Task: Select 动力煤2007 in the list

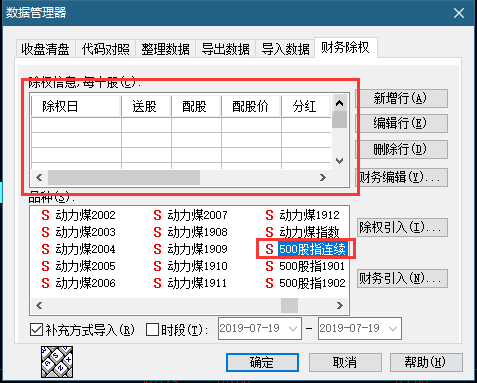Action: click(x=191, y=215)
